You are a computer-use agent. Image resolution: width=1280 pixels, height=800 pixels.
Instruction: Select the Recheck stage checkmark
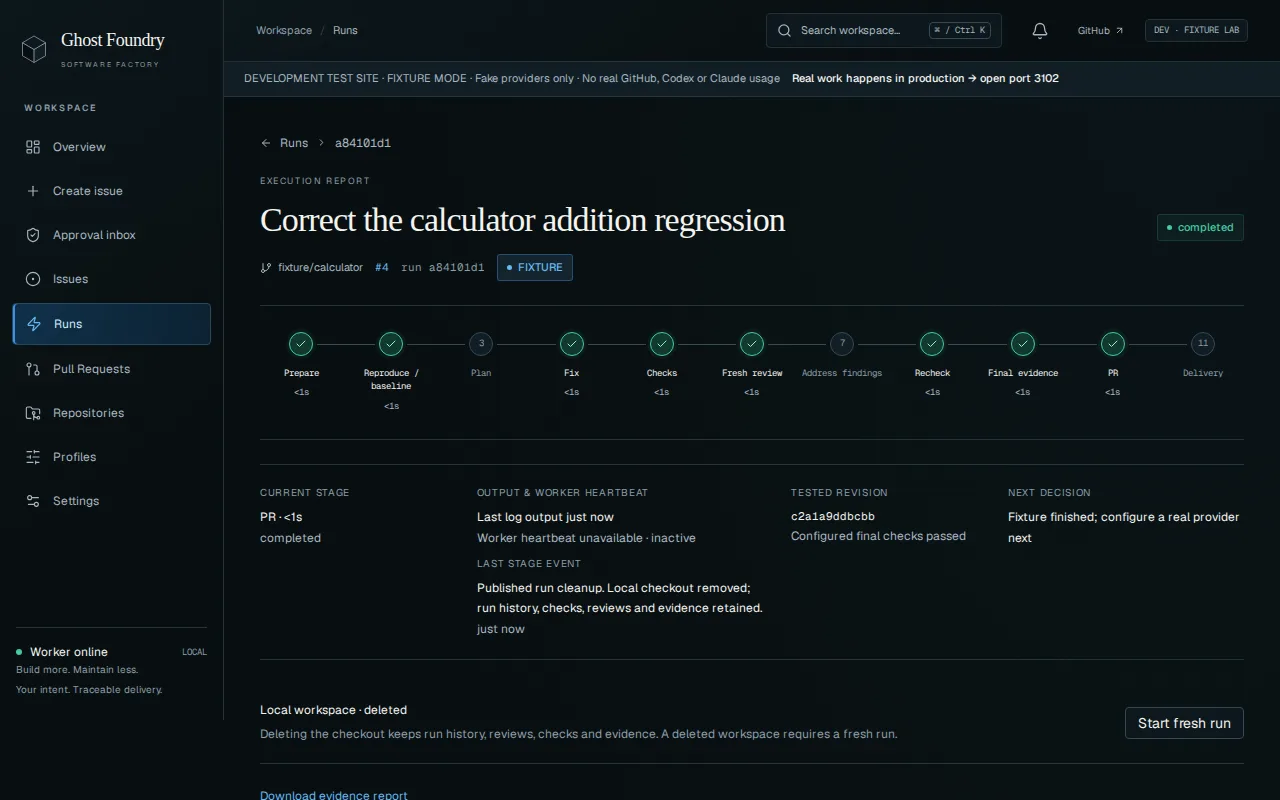932,344
